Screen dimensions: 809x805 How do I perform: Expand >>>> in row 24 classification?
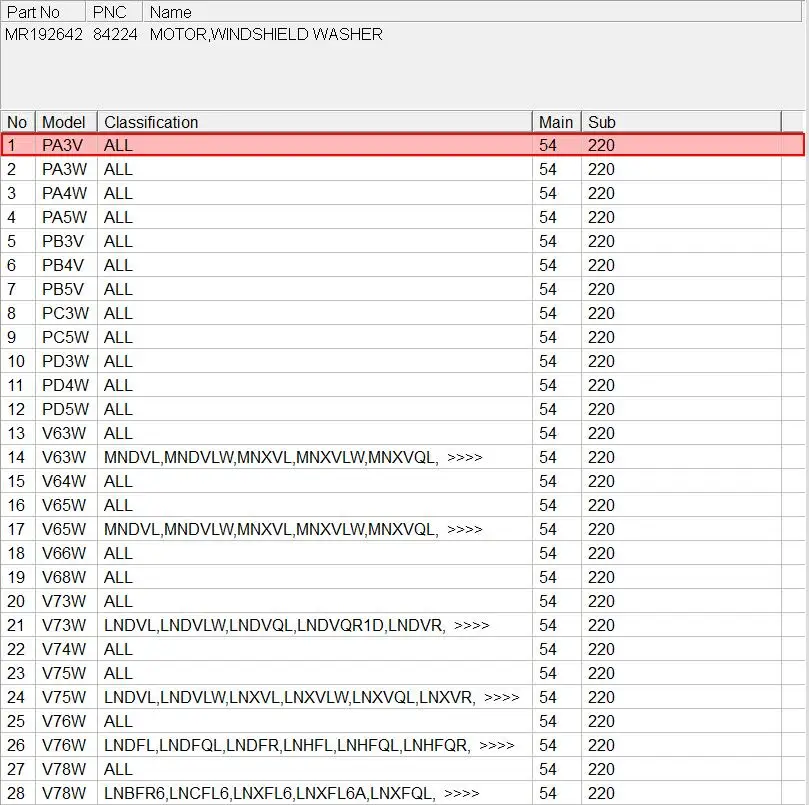pos(501,698)
